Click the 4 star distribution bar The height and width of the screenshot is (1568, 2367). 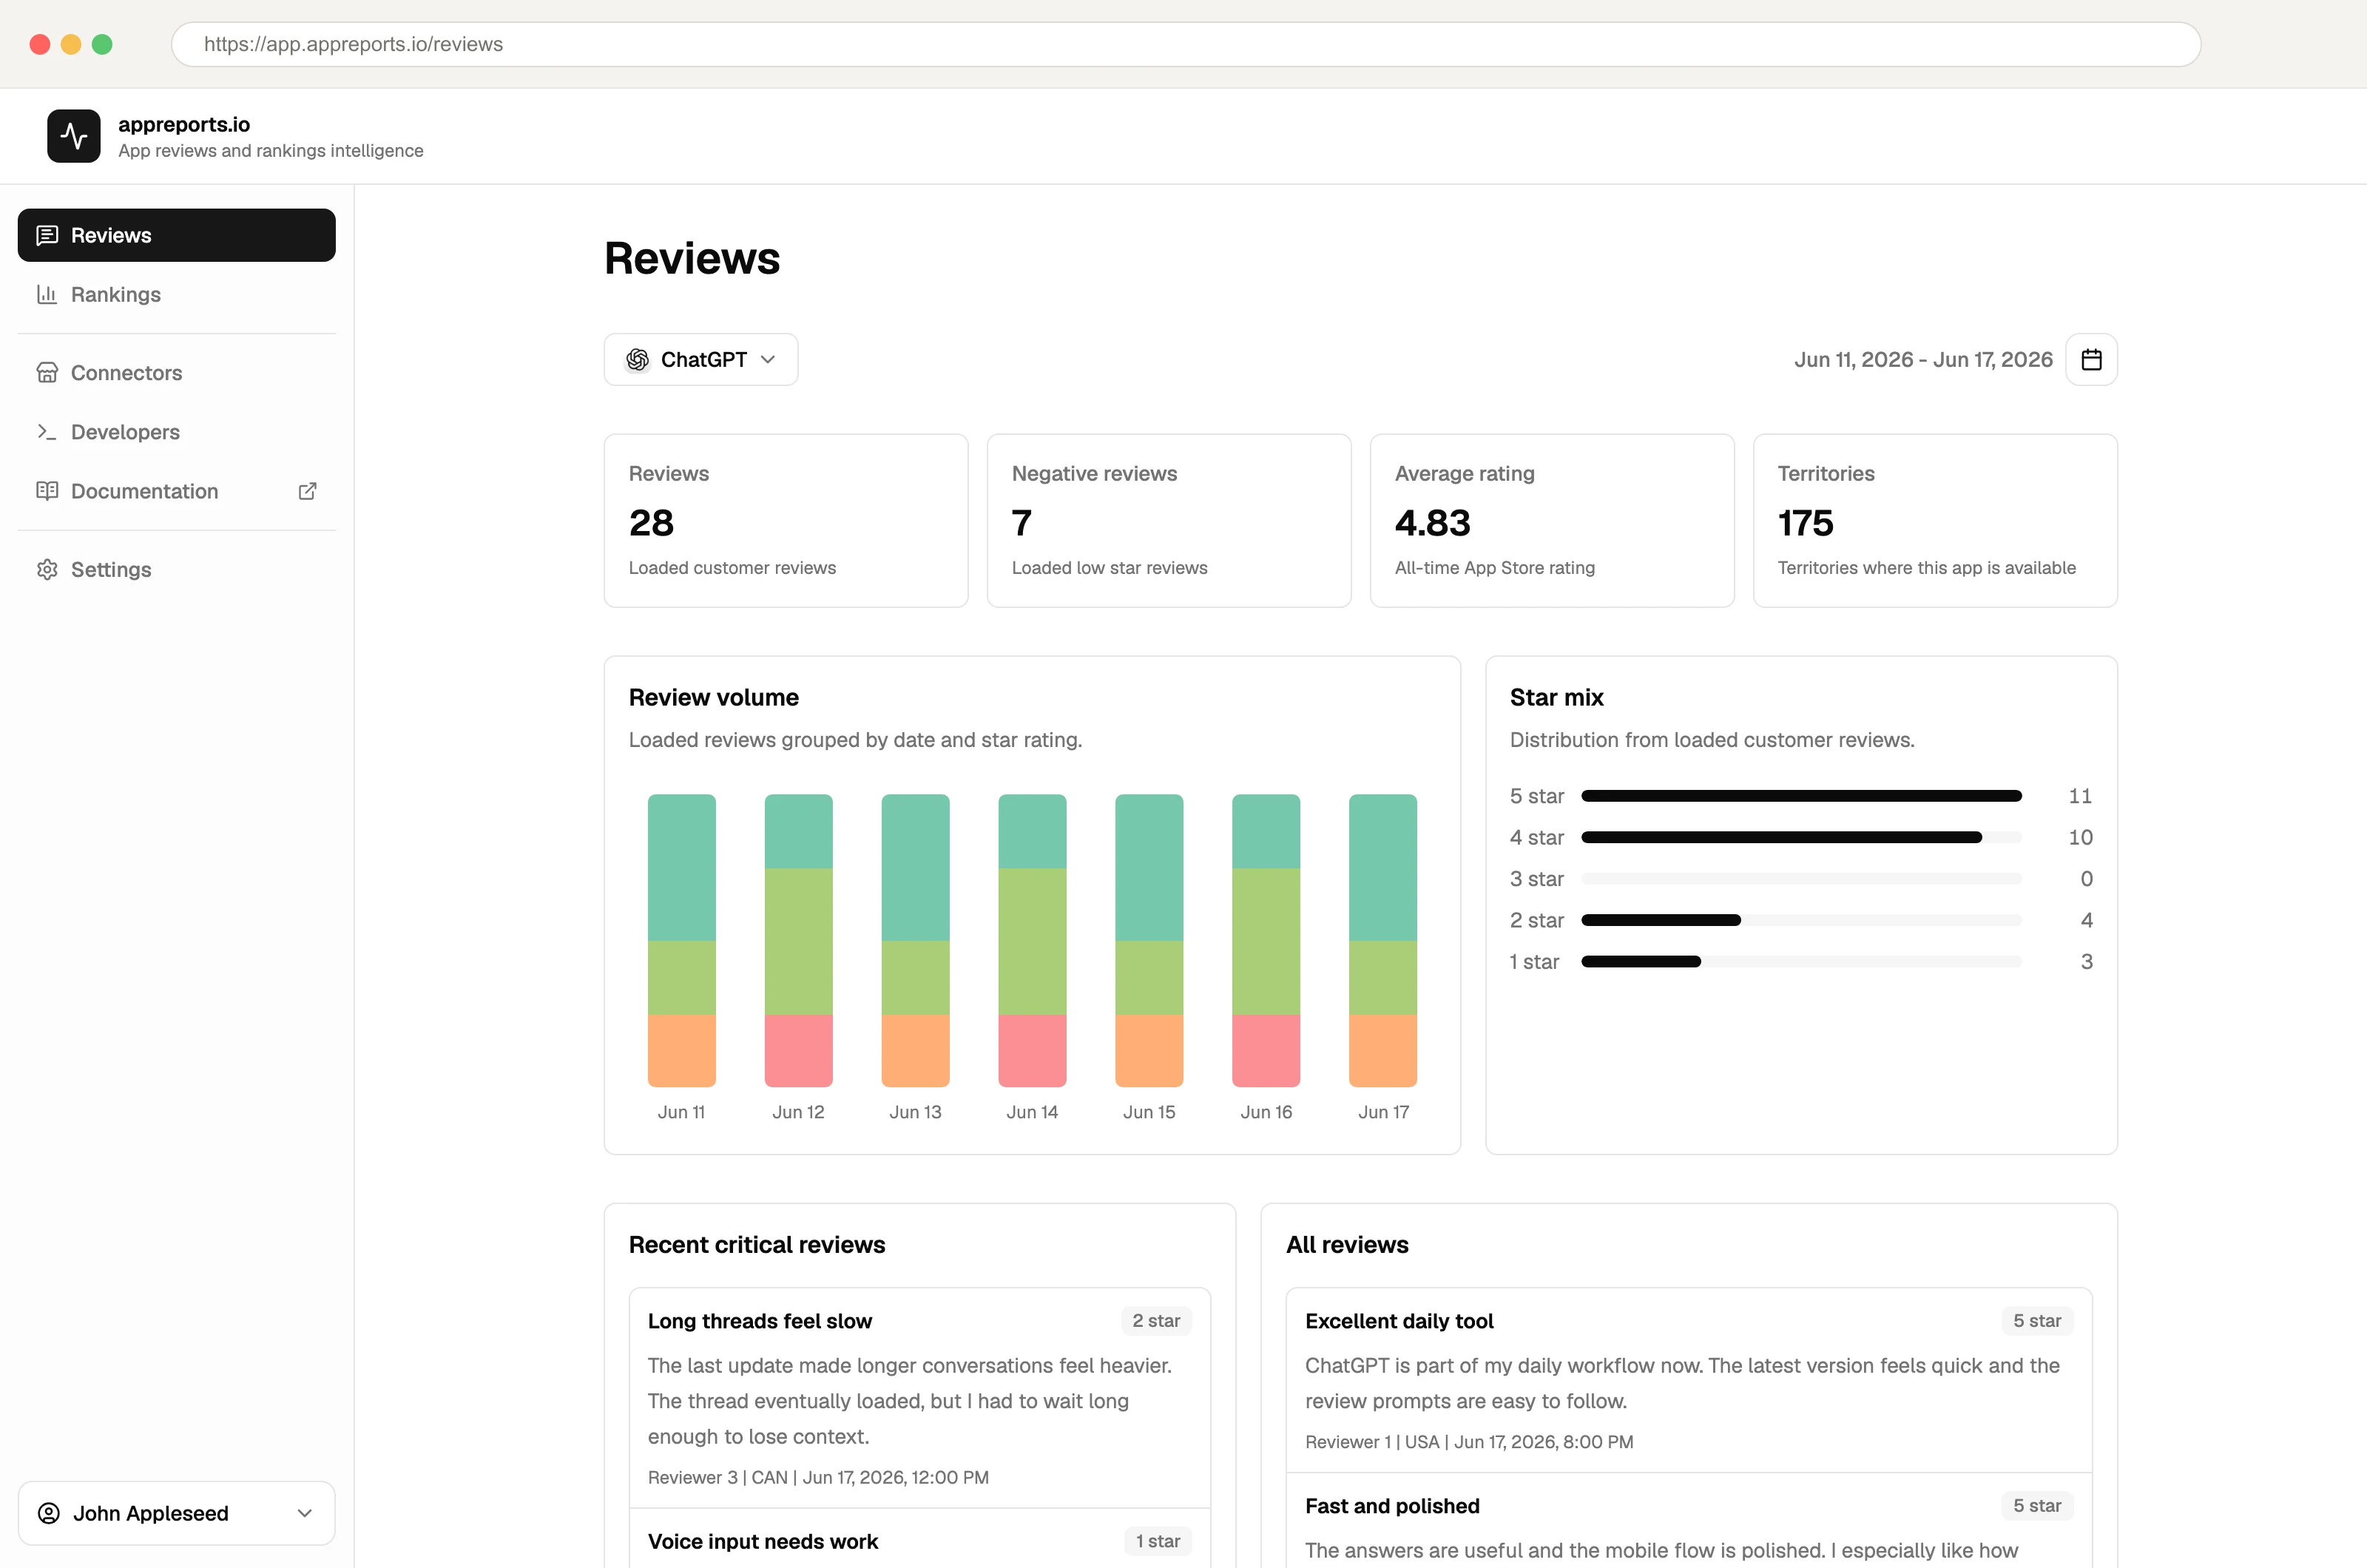(1801, 837)
